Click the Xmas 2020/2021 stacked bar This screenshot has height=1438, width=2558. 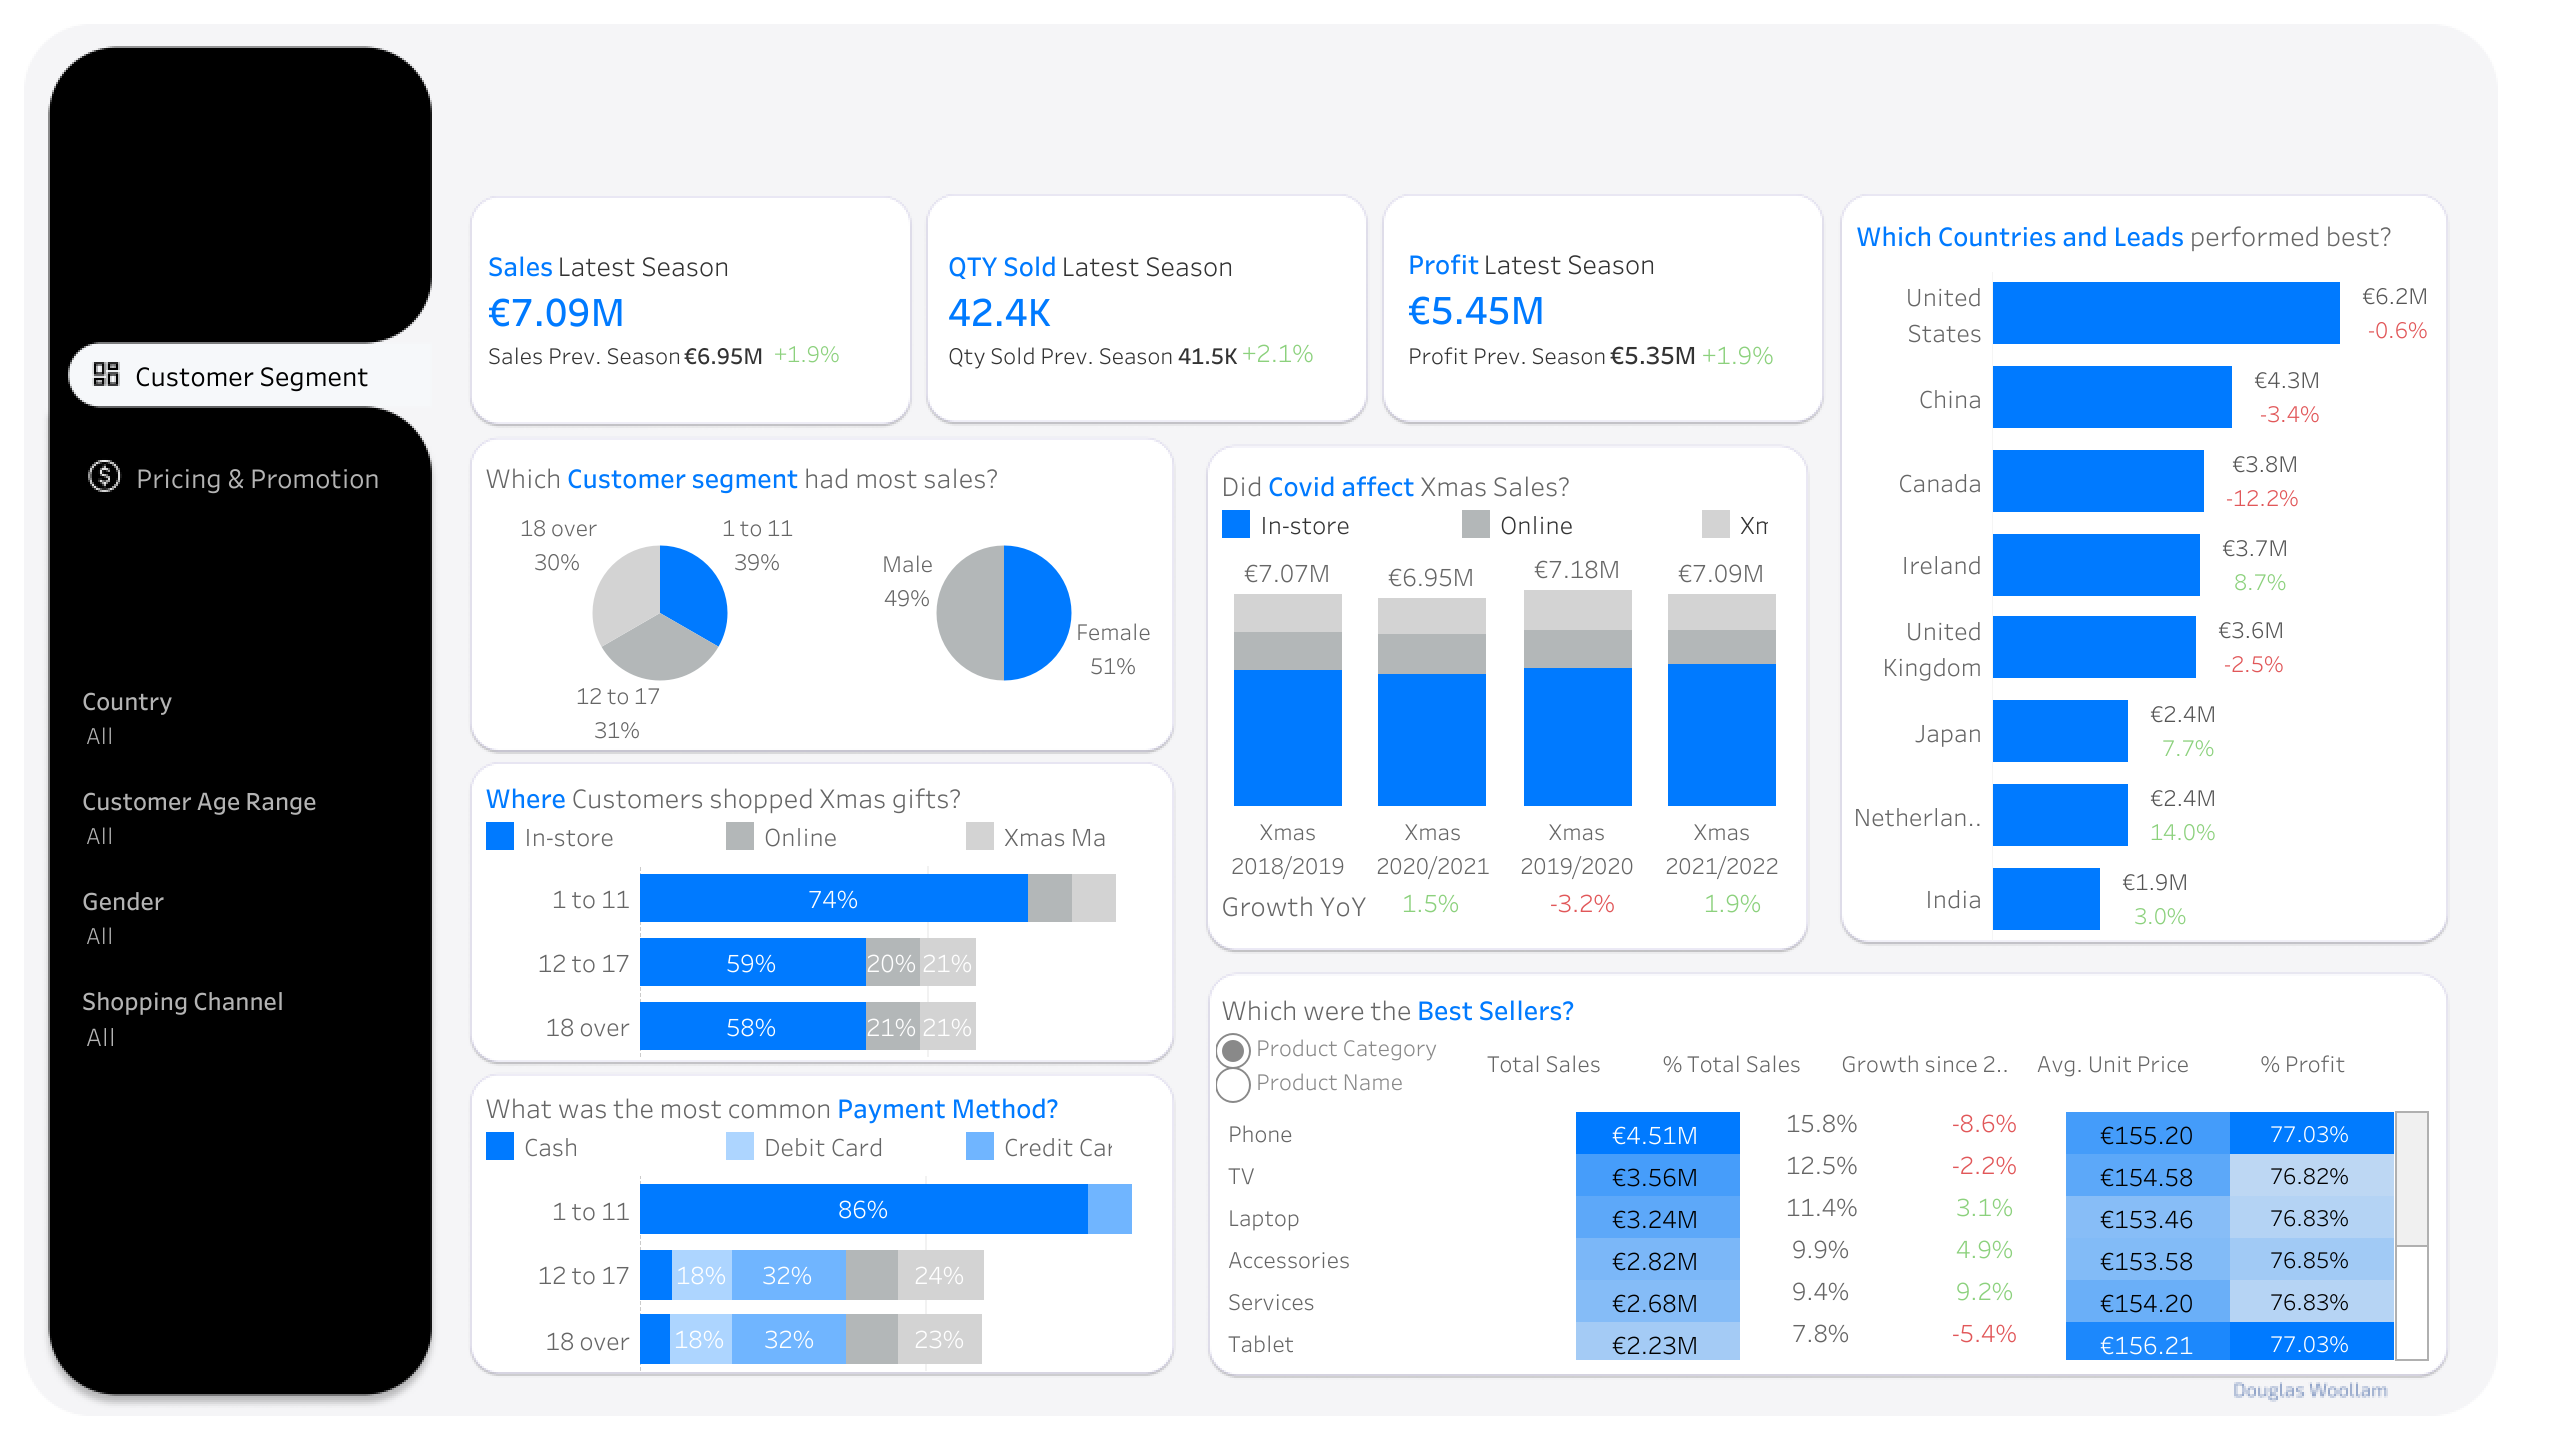[x=1432, y=702]
